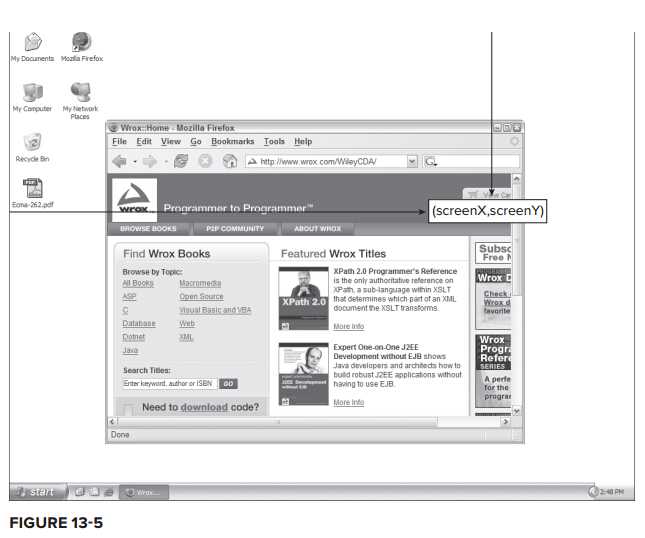645x538 pixels.
Task: Click the vertical scrollbar down arrow
Action: (516, 410)
